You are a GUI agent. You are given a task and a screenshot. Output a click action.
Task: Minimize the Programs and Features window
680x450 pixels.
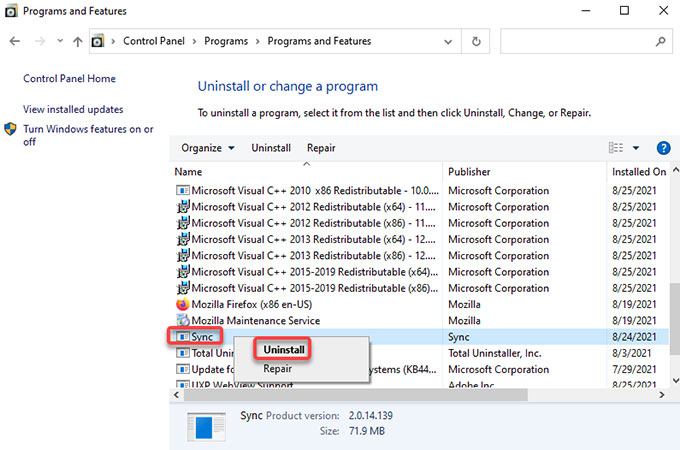coord(586,10)
